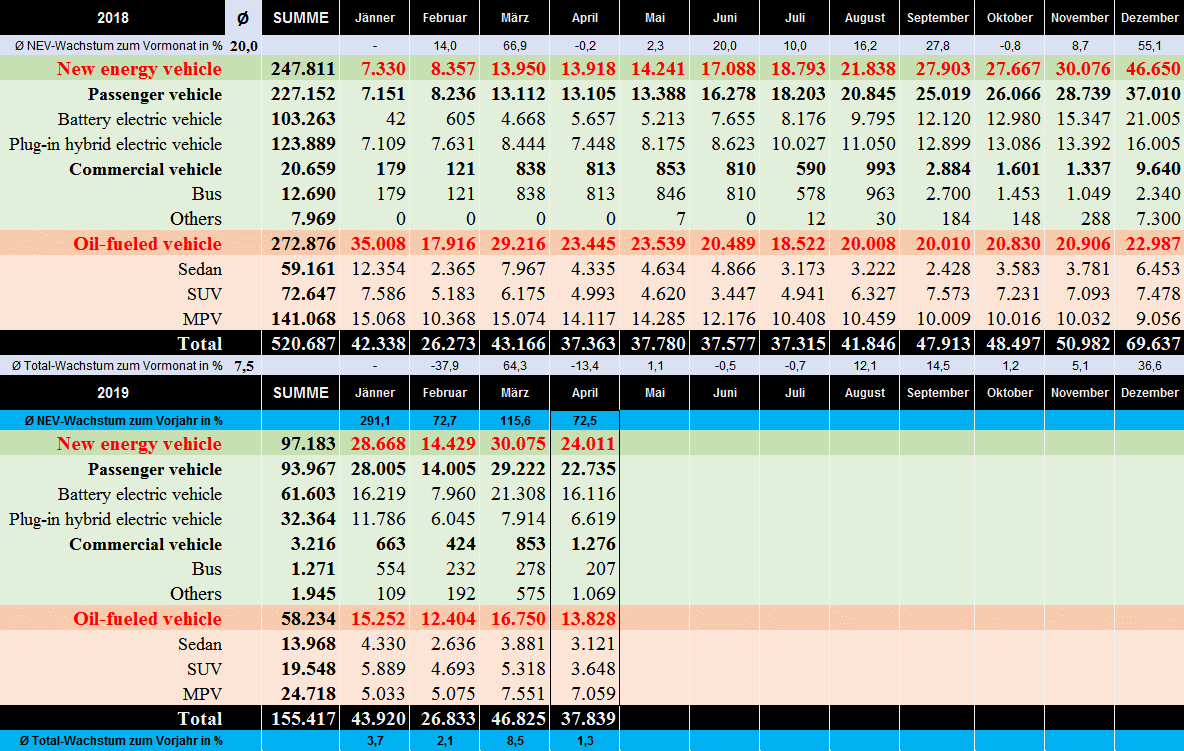Click average NEV growth value 20,0
This screenshot has width=1184, height=751.
243,46
